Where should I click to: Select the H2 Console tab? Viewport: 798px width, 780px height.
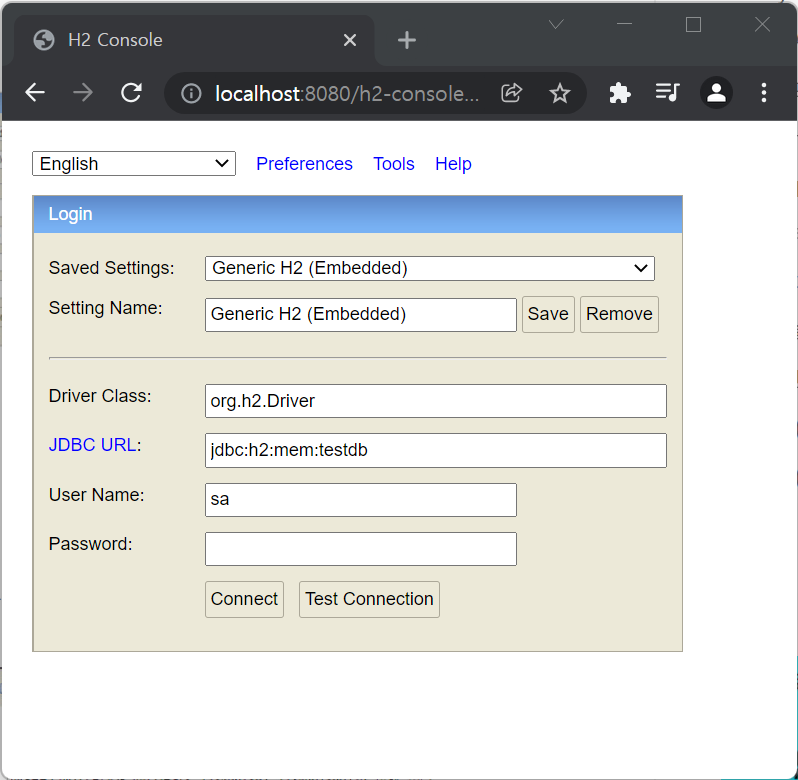(x=194, y=40)
